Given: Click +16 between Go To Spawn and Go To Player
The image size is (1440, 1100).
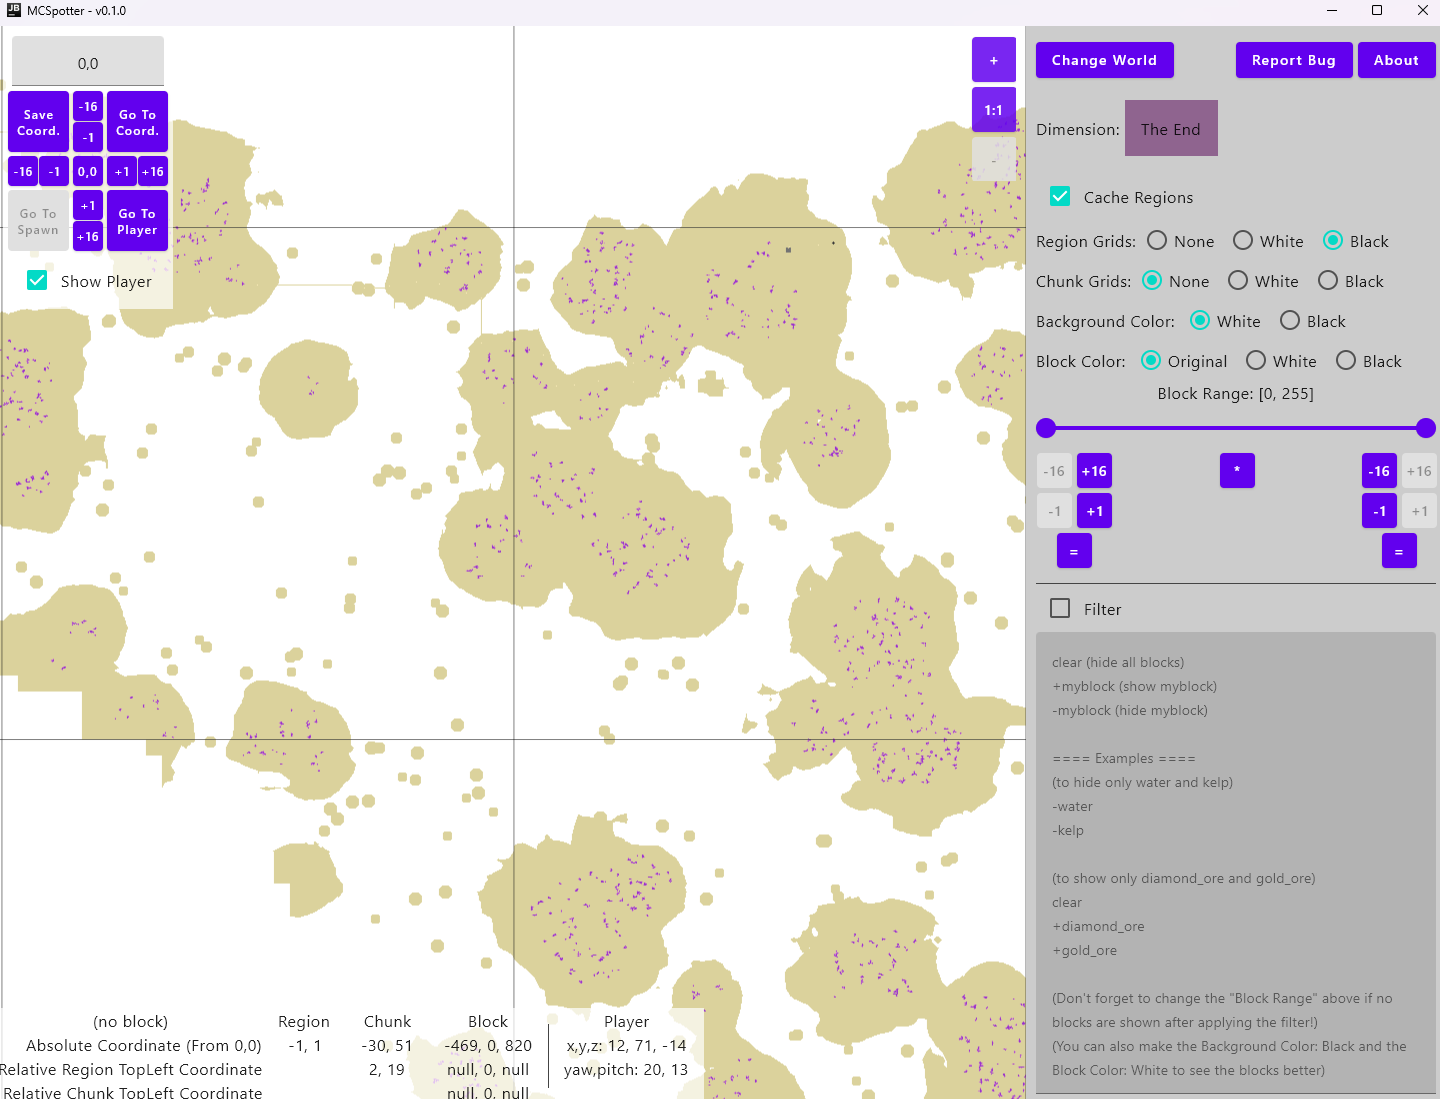Looking at the screenshot, I should (x=88, y=236).
